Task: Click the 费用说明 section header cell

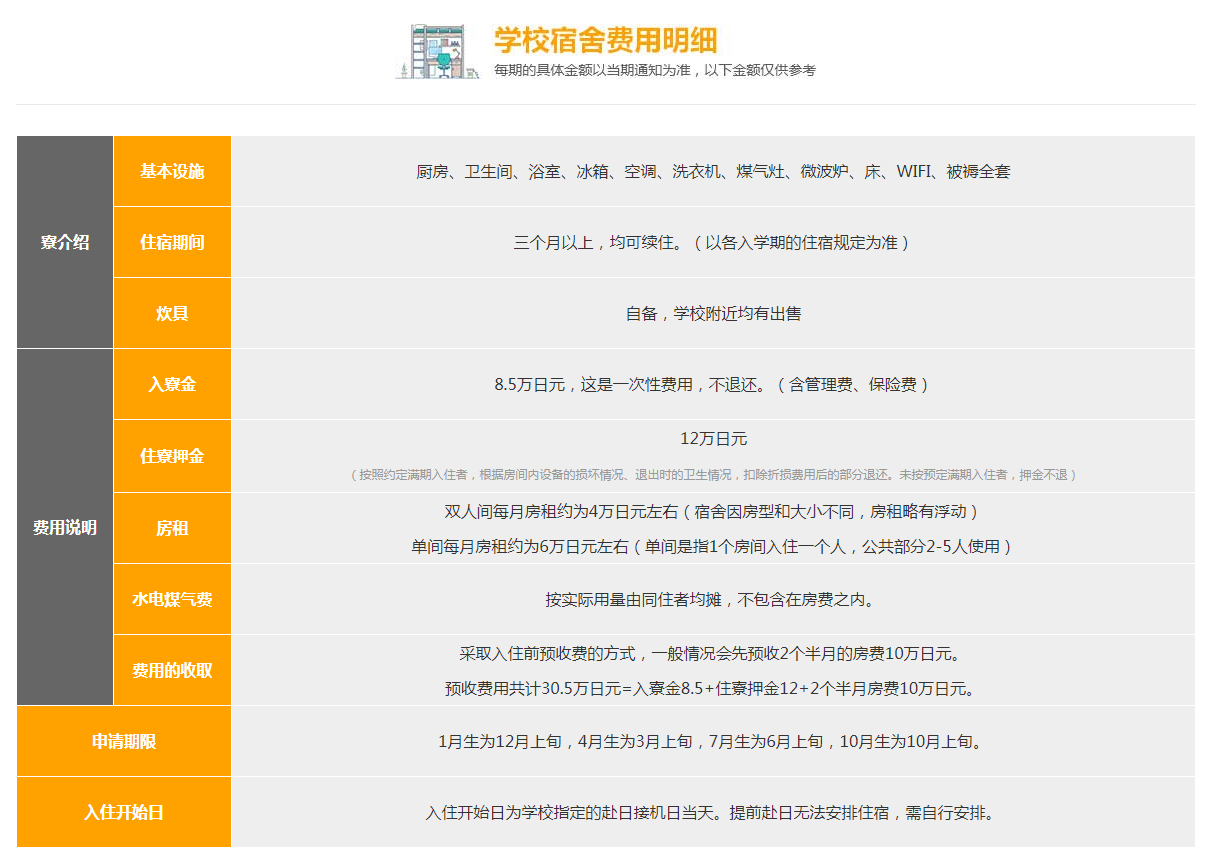Action: [x=65, y=527]
